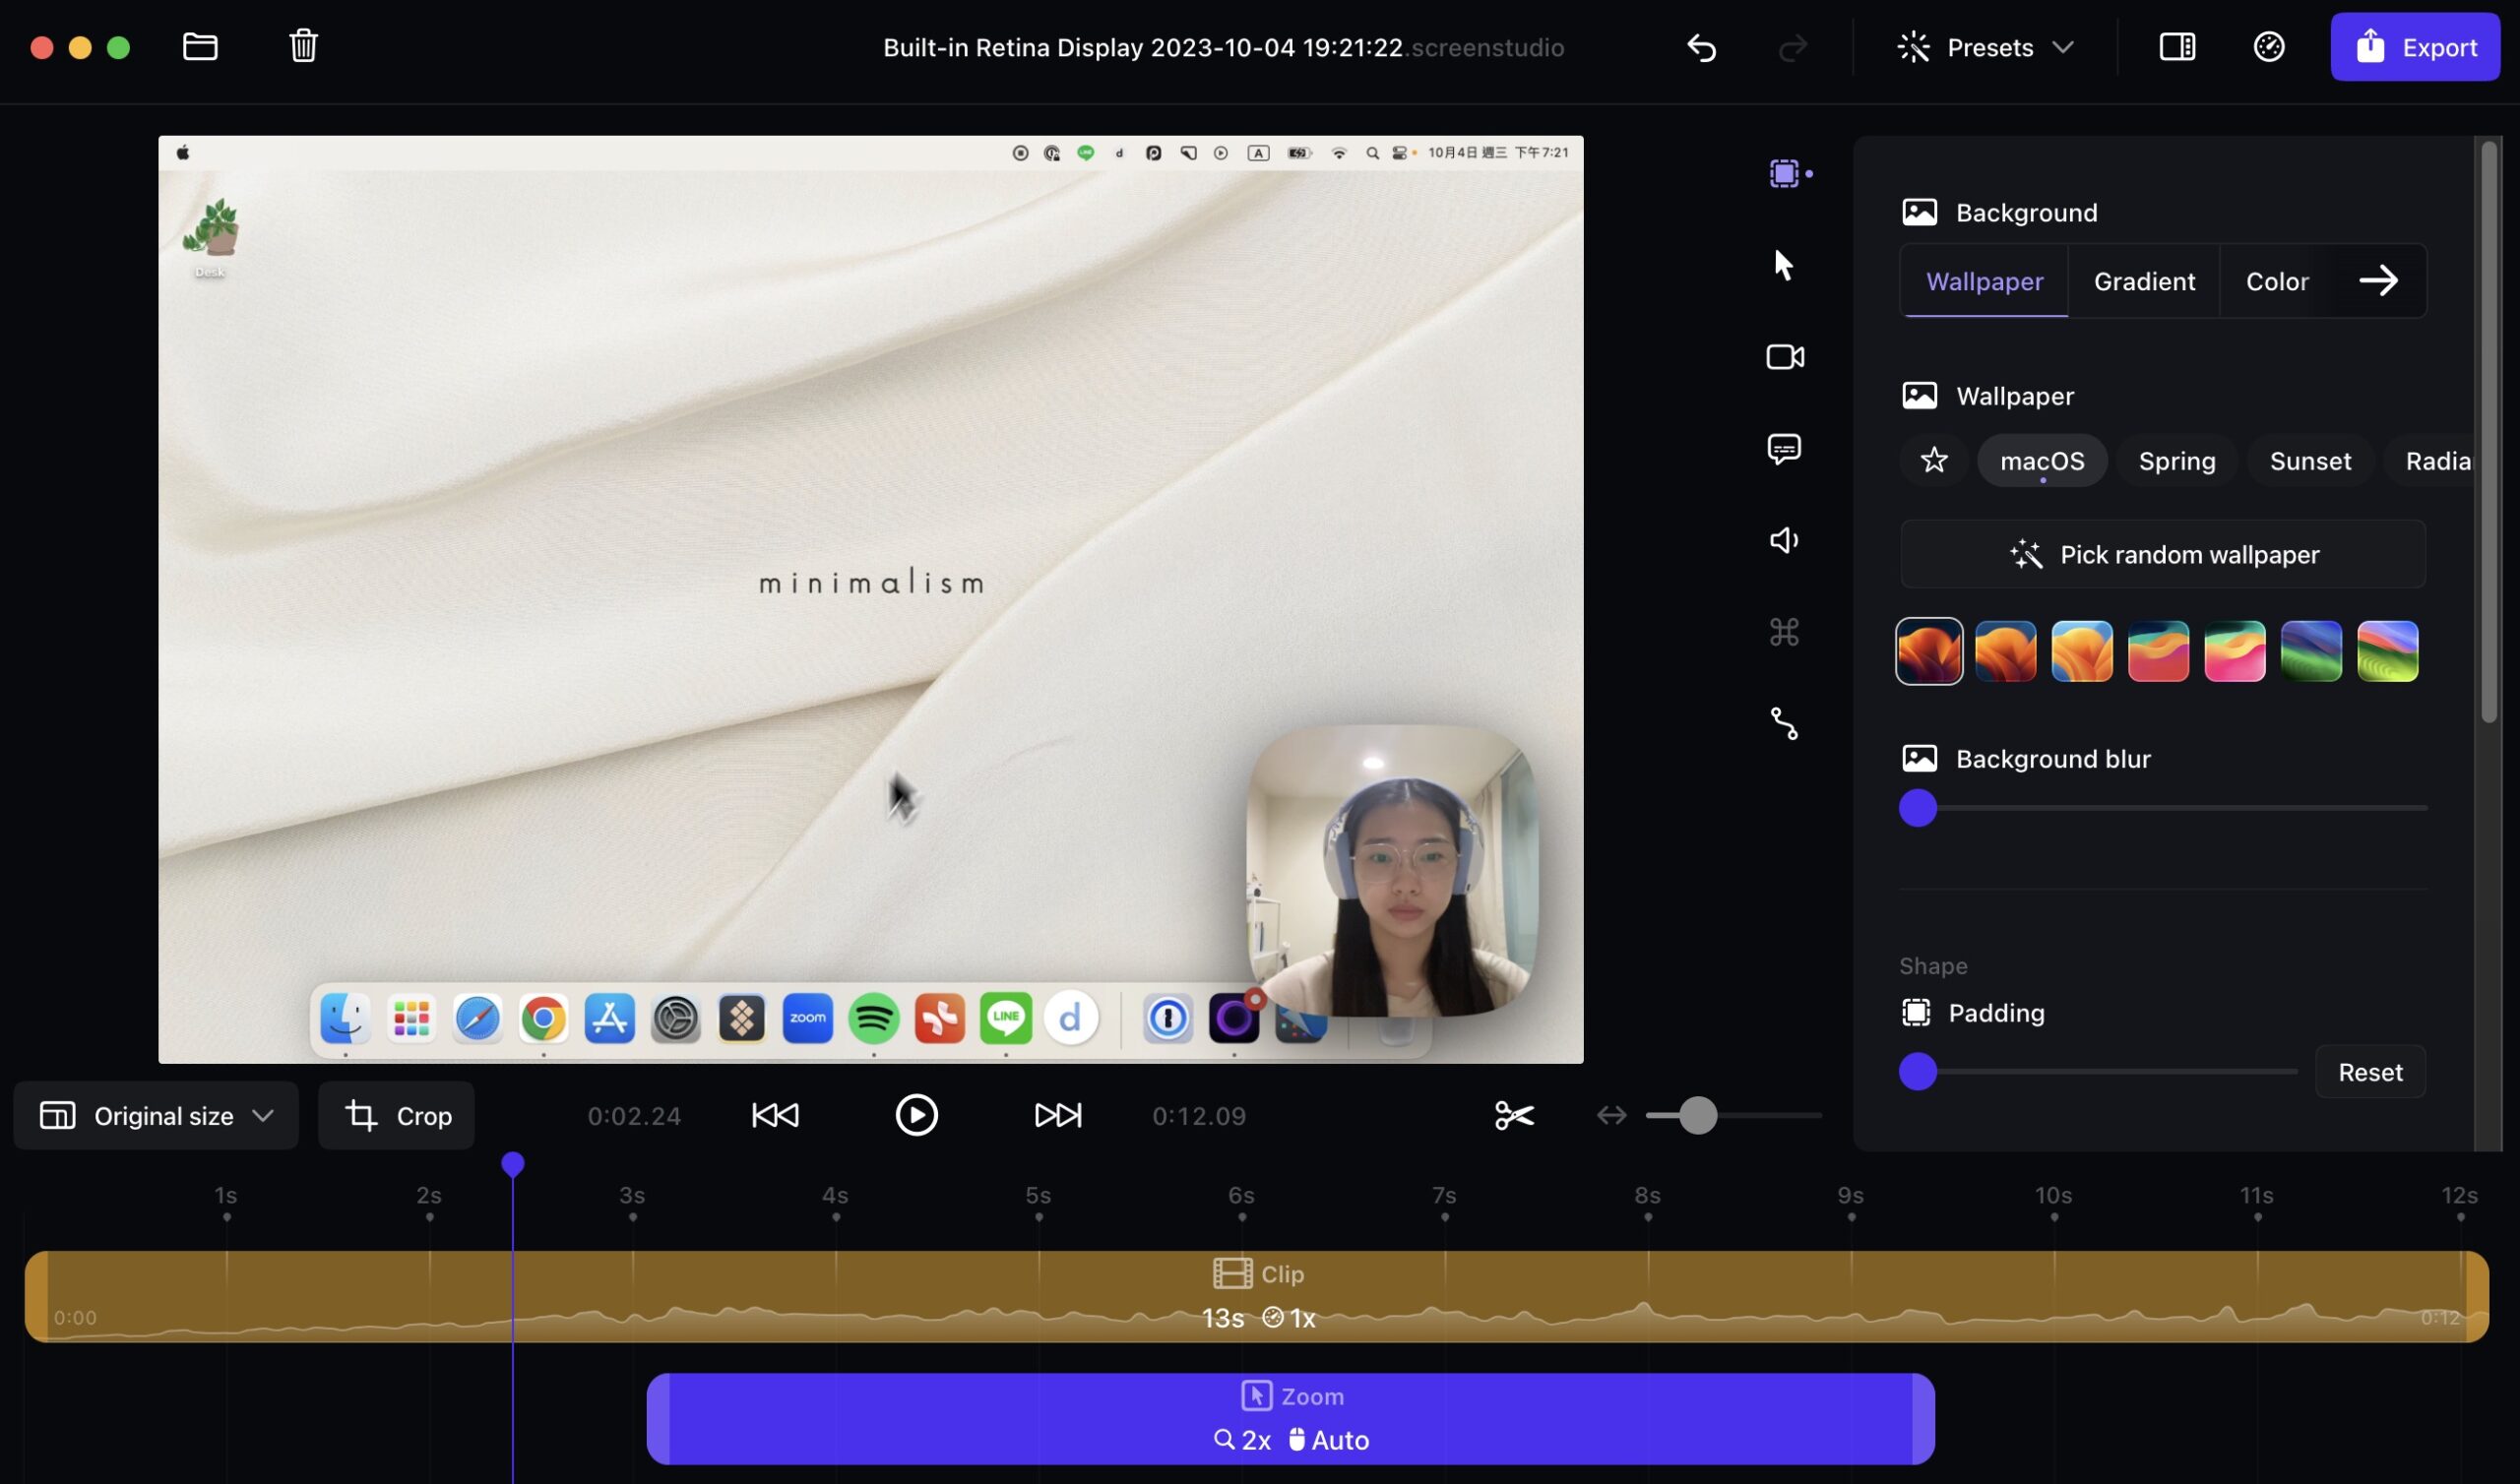Click the scissors split-clip icon
Image resolution: width=2520 pixels, height=1484 pixels.
pyautogui.click(x=1514, y=1115)
